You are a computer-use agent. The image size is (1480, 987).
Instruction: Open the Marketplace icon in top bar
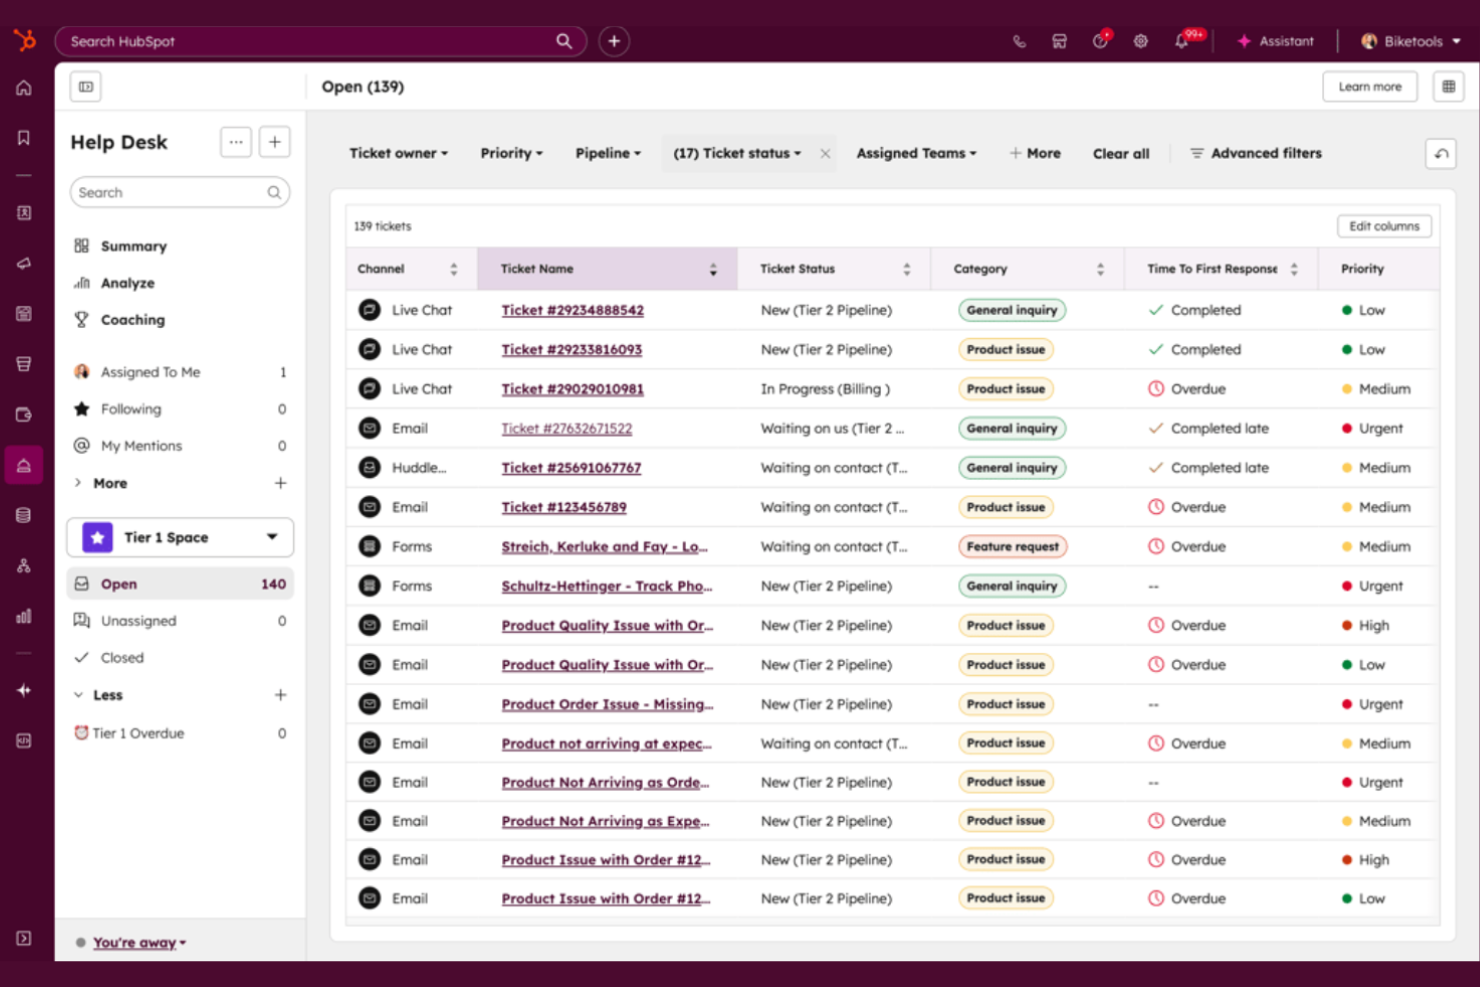tap(1059, 41)
